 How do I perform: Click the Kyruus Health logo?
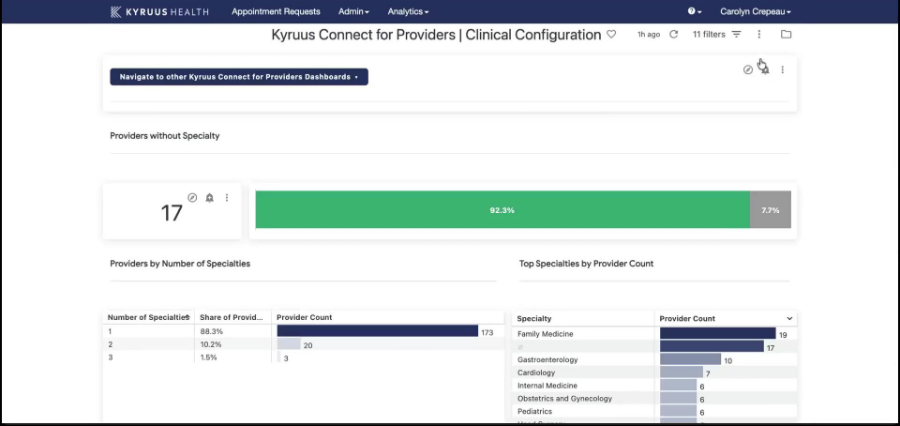[x=159, y=11]
